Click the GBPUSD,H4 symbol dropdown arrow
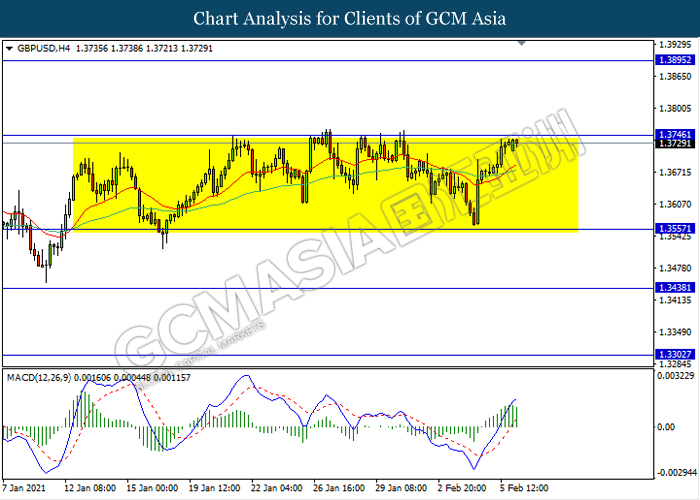The height and width of the screenshot is (500, 700). click(x=9, y=49)
